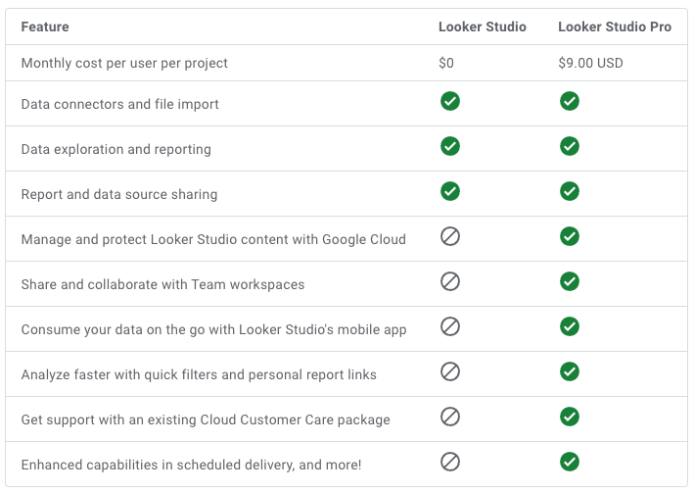Viewport: 695px width, 497px height.
Task: Click Pro checkmark for mobile app row
Action: tap(569, 327)
